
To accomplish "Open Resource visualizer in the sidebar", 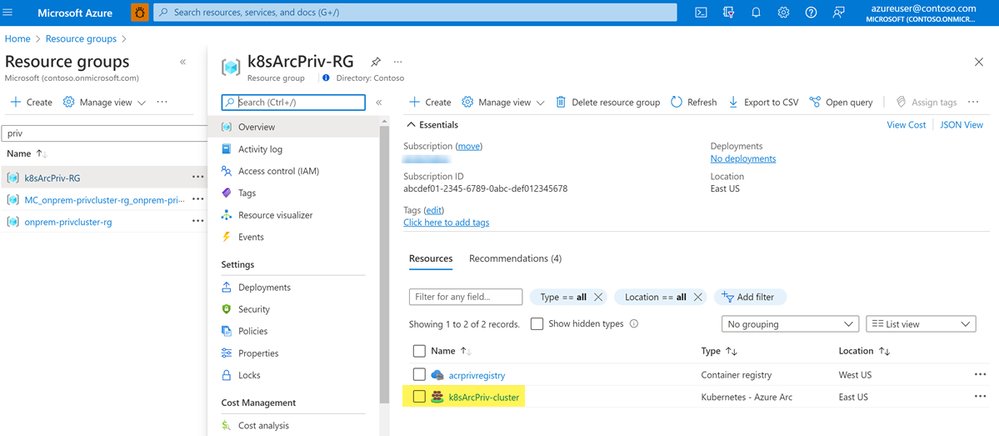I will coord(275,215).
